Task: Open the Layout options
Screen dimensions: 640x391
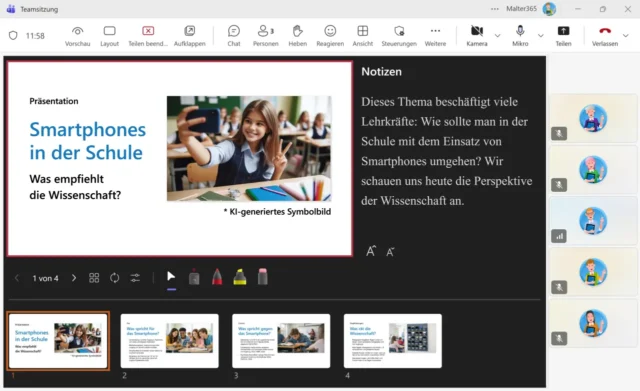Action: 109,36
